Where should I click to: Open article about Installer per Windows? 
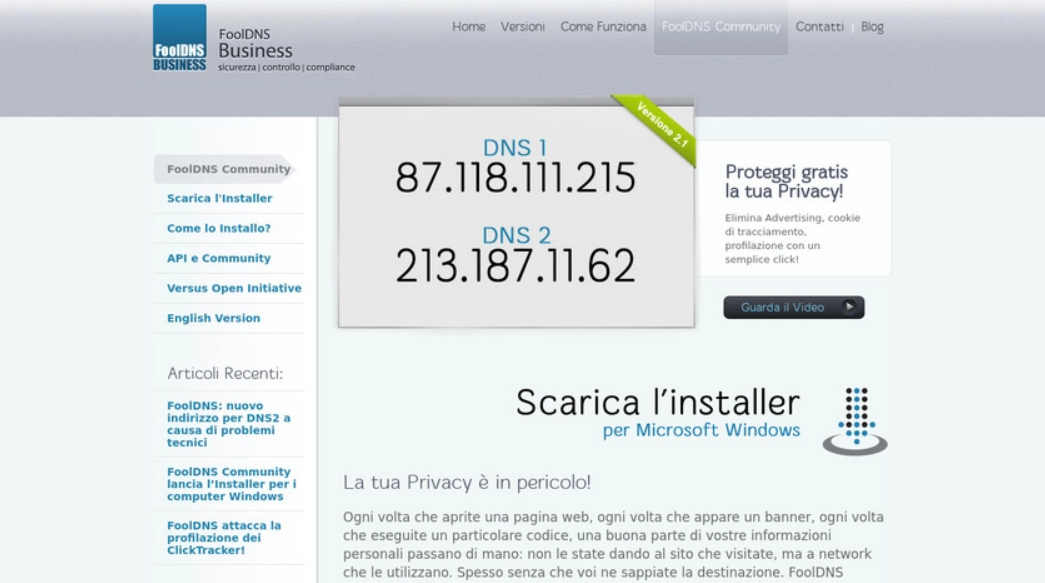pyautogui.click(x=231, y=484)
